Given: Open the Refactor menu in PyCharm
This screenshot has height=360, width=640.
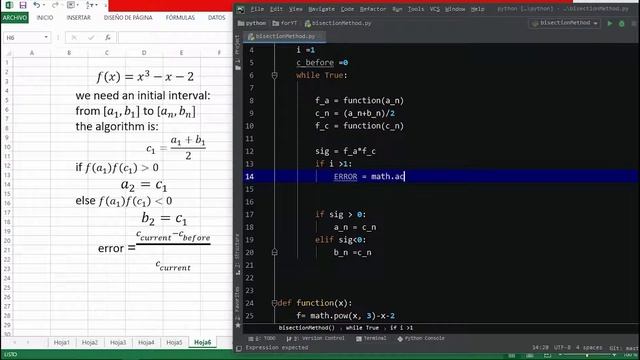Looking at the screenshot, I should [x=373, y=9].
